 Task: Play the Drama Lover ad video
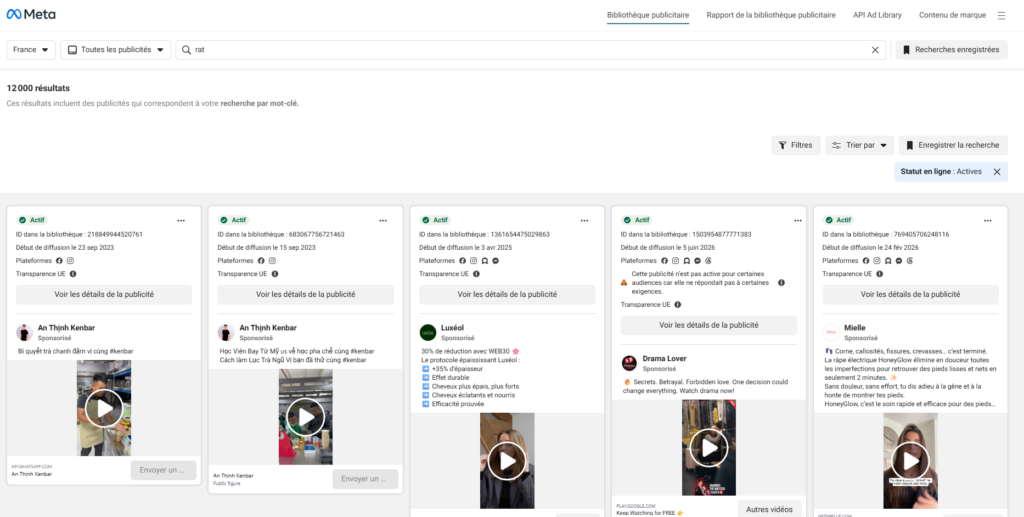[709, 448]
